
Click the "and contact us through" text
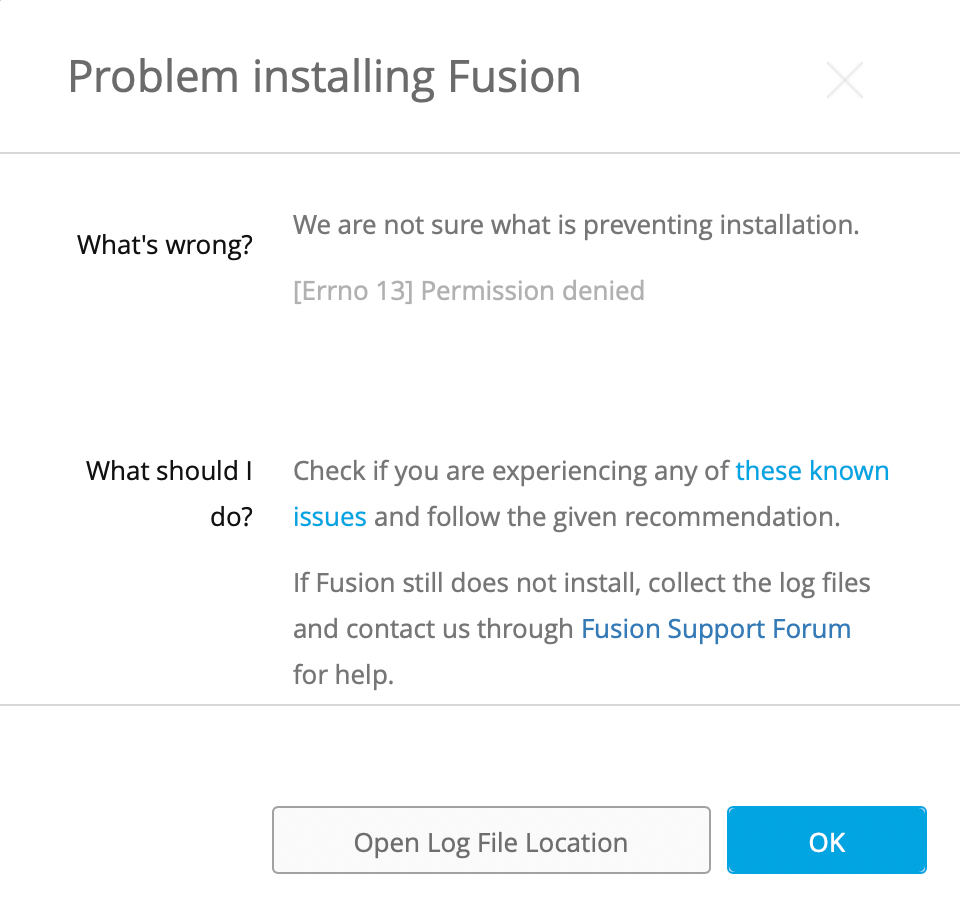click(x=434, y=628)
